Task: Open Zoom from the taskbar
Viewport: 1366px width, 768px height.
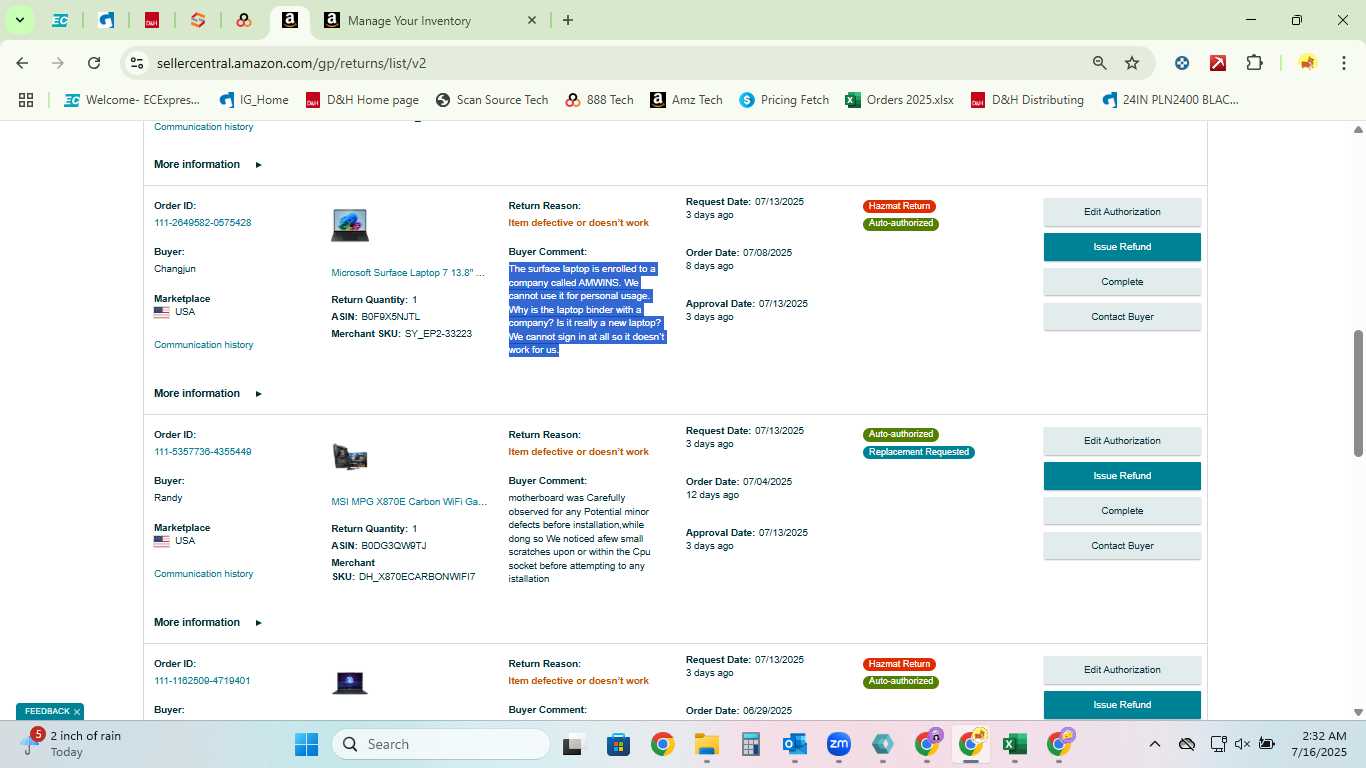Action: [838, 744]
